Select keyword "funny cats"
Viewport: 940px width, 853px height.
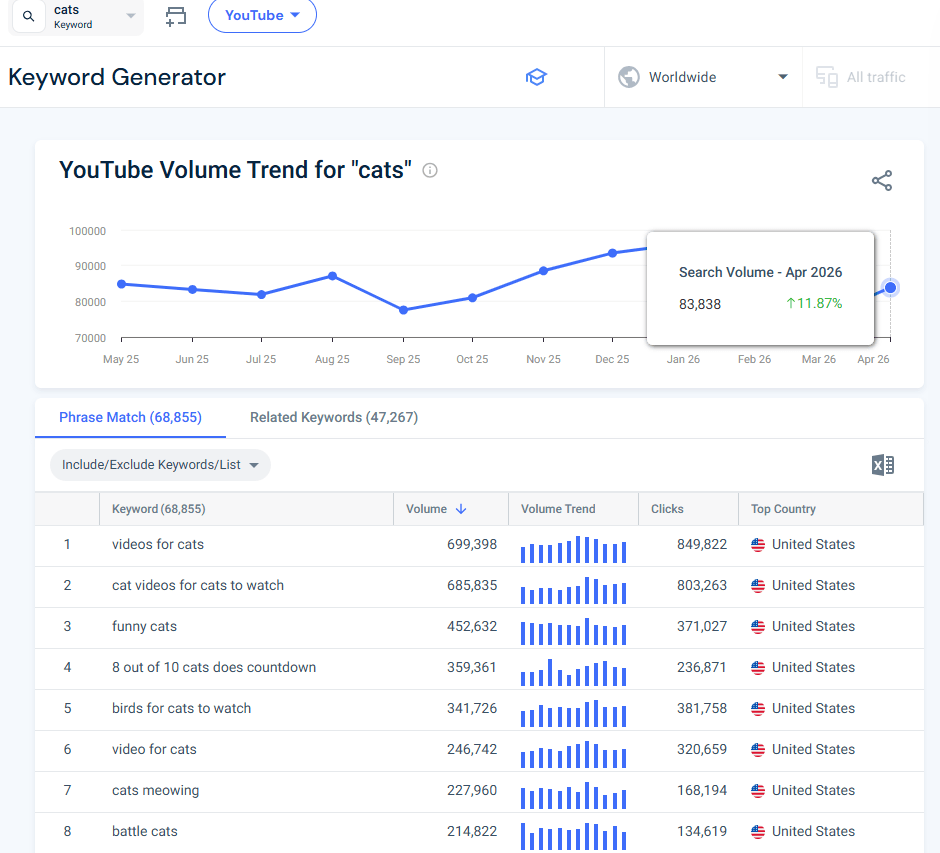point(144,626)
